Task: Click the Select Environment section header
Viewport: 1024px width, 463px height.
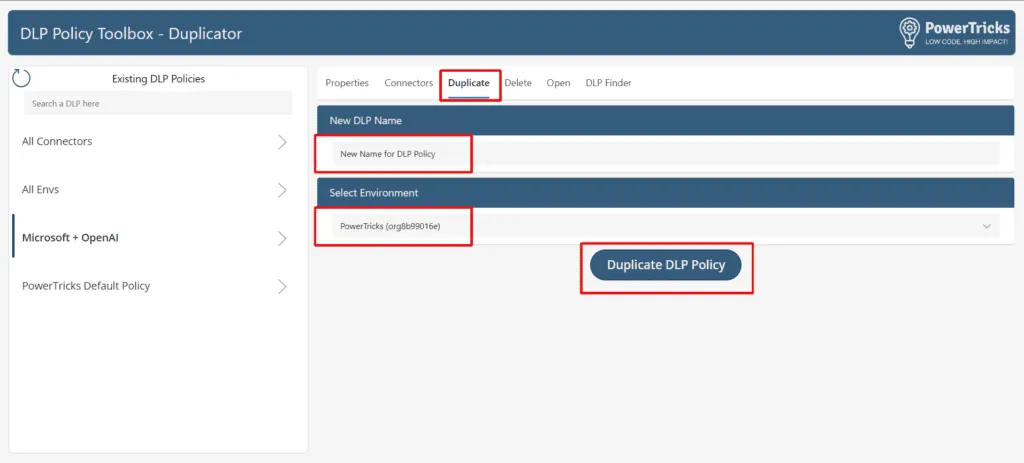Action: coord(665,193)
